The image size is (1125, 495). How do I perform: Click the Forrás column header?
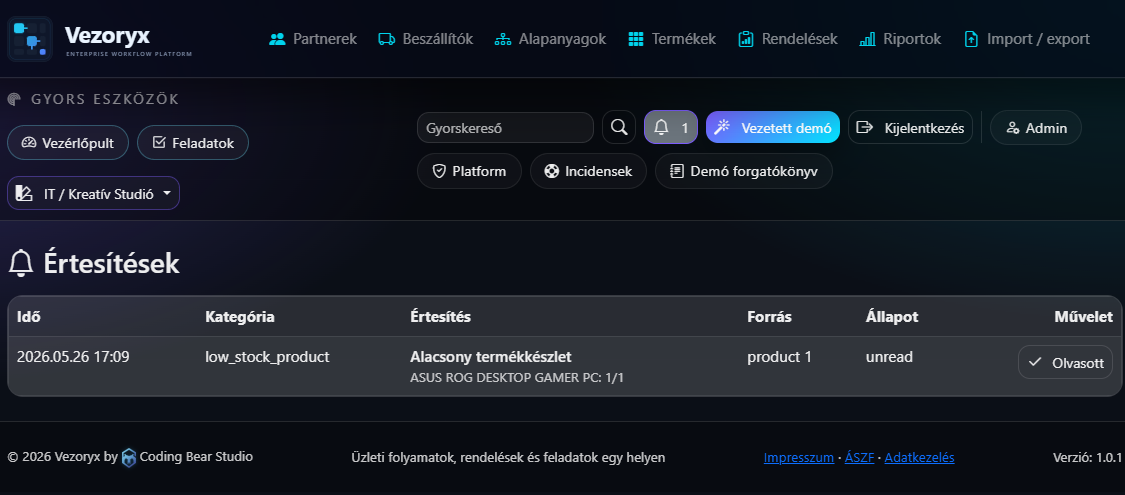pyautogui.click(x=769, y=316)
